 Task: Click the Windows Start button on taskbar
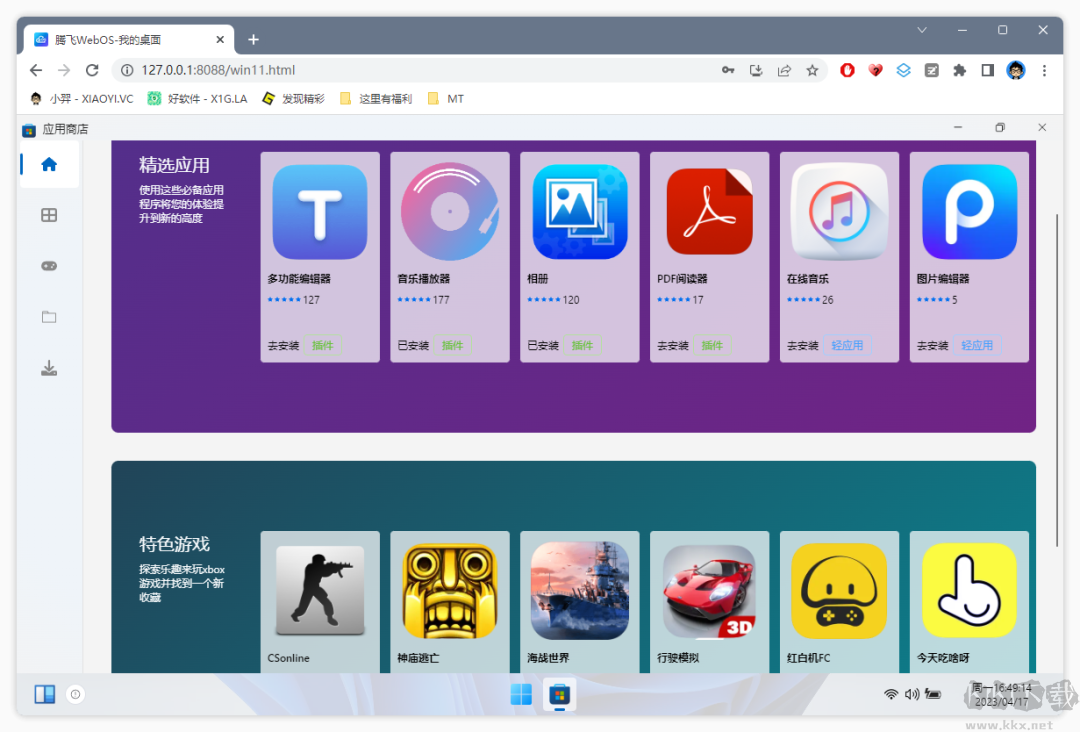tap(521, 694)
